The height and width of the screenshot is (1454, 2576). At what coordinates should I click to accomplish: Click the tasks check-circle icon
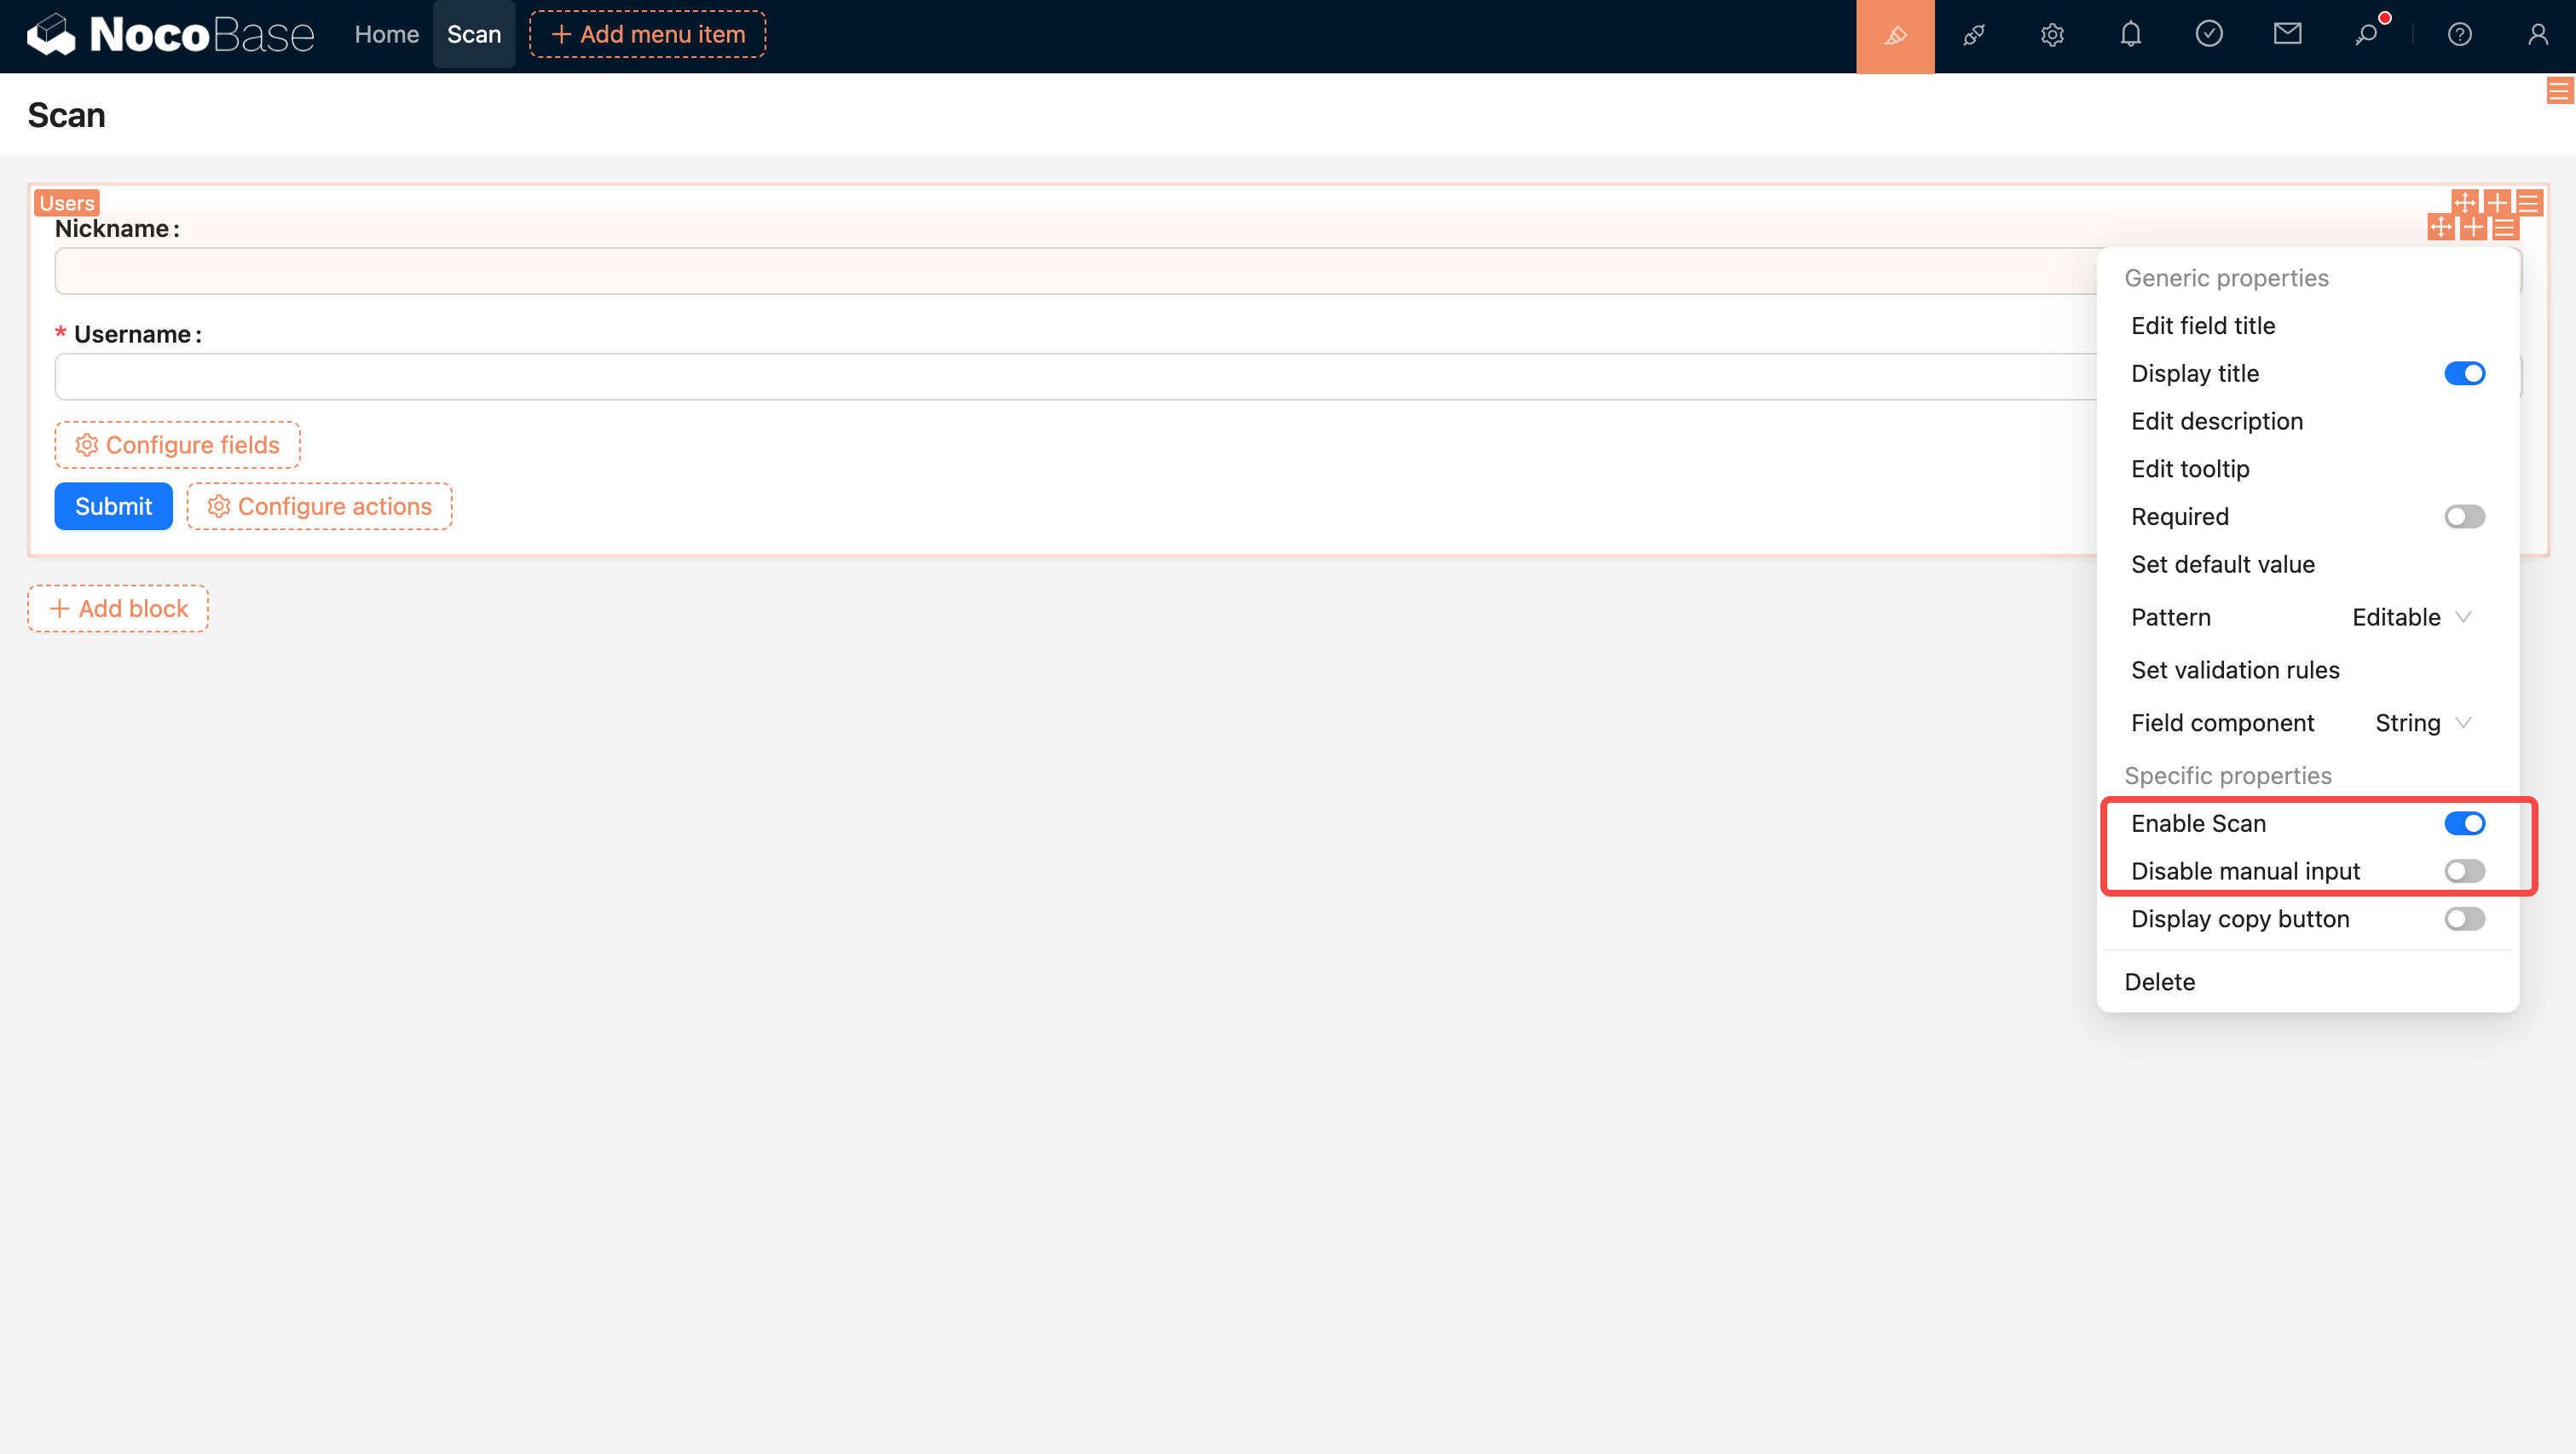point(2210,35)
